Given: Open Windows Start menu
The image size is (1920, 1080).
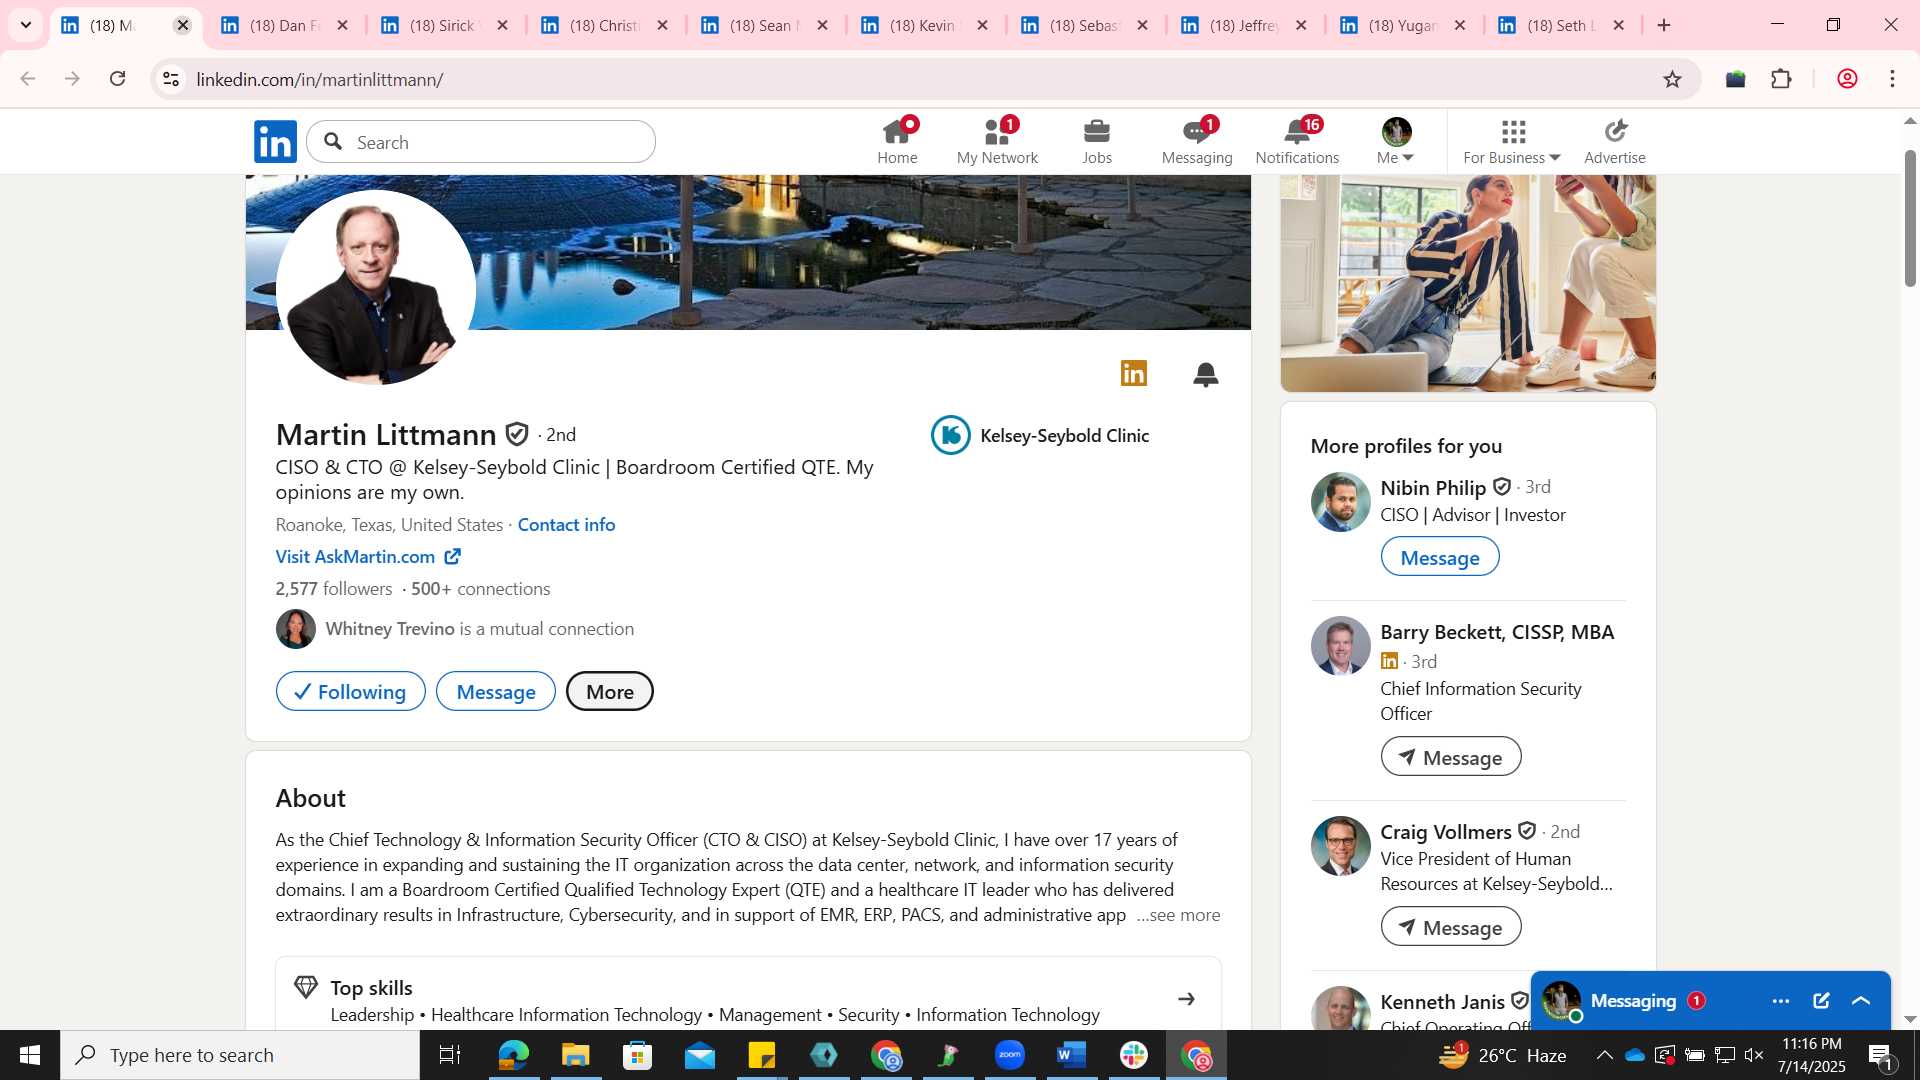Looking at the screenshot, I should [30, 1055].
